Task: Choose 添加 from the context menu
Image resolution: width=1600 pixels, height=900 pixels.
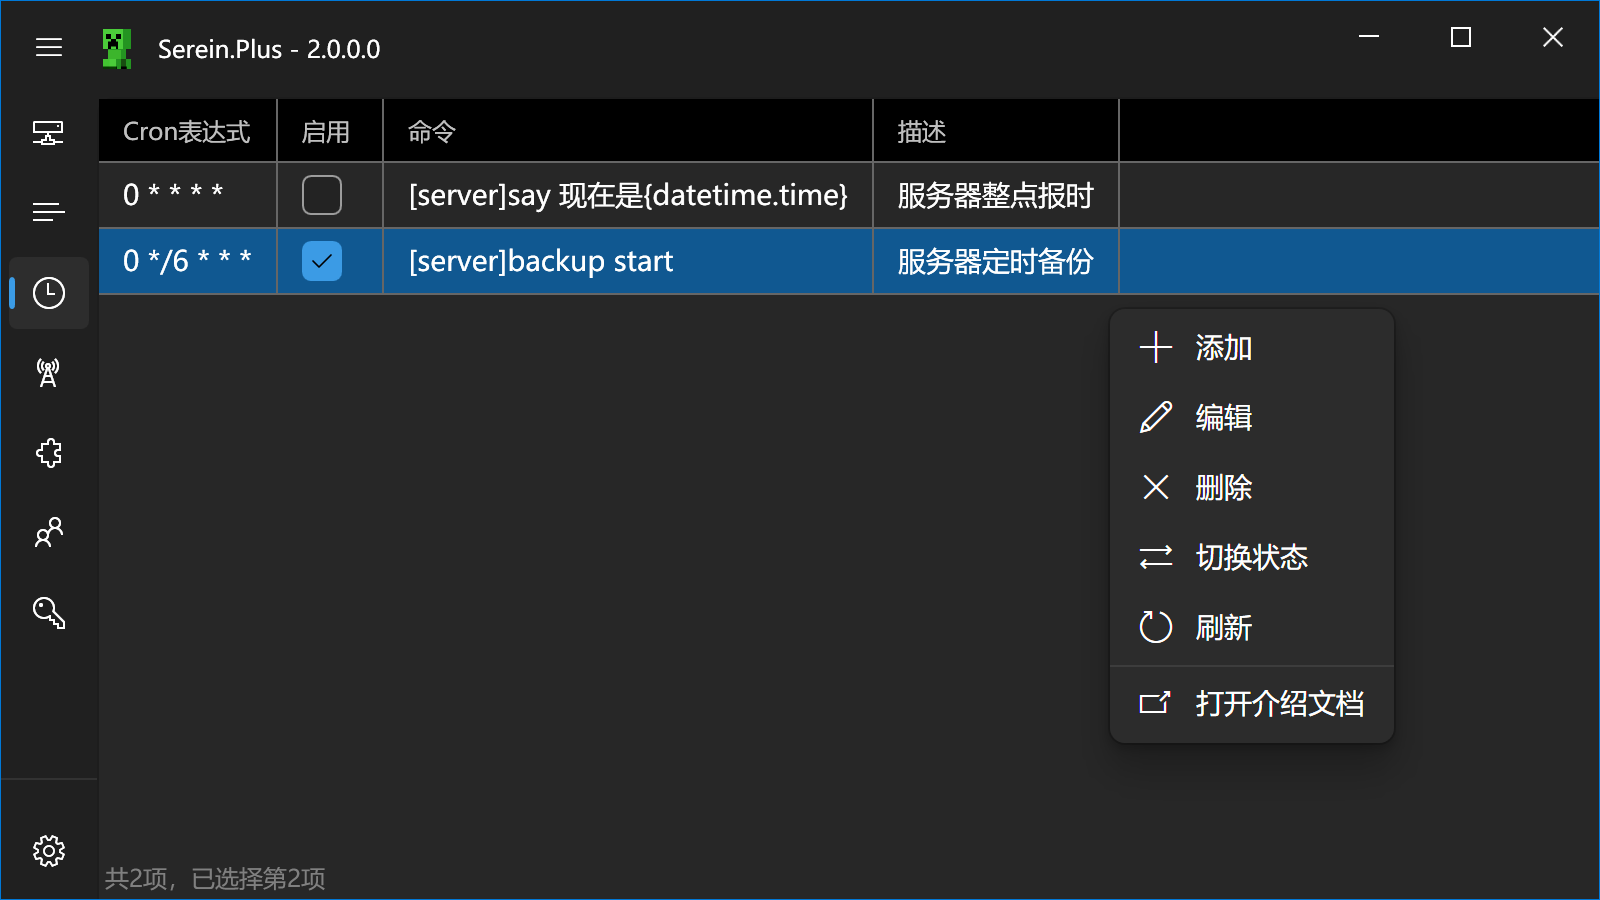Action: coord(1252,348)
